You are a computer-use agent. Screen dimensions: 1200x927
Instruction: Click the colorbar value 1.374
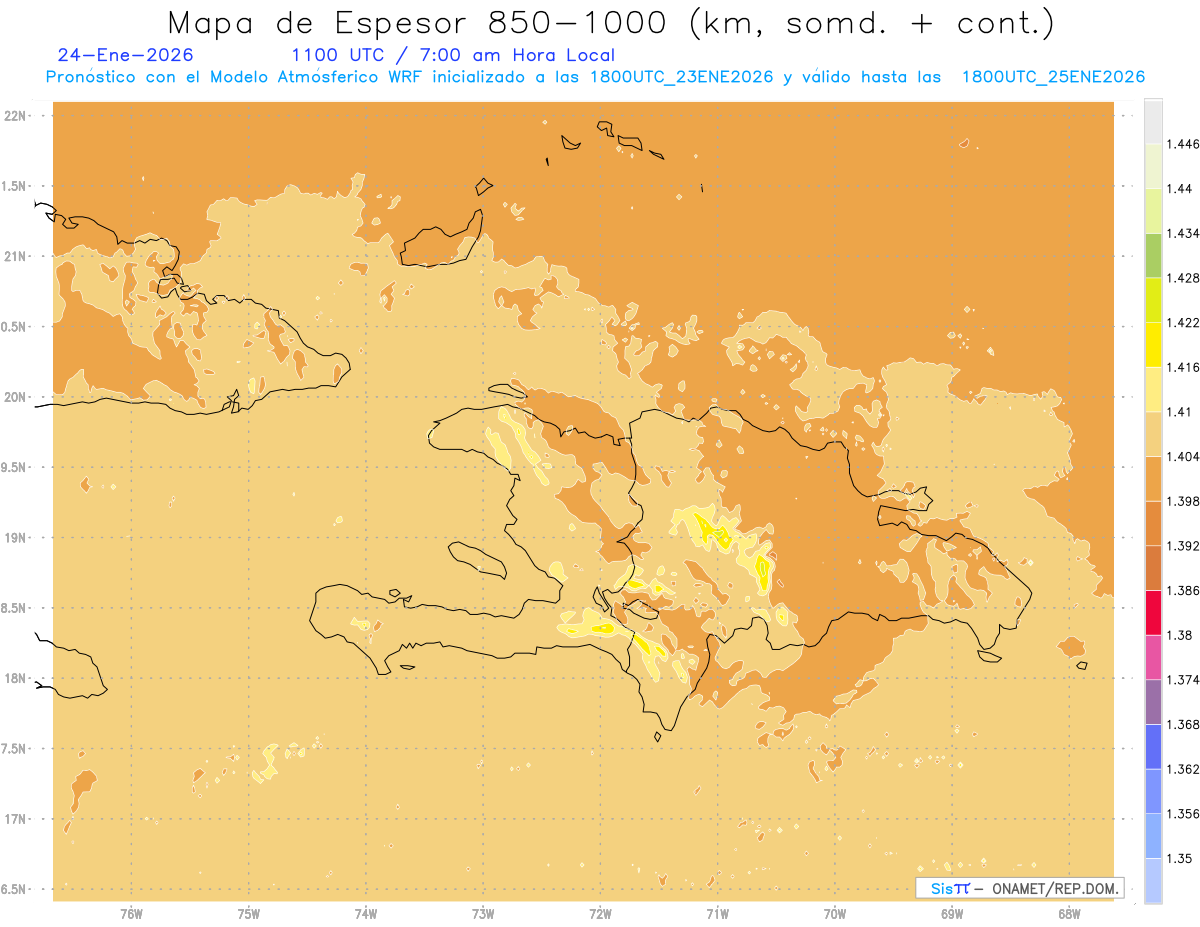(1184, 680)
